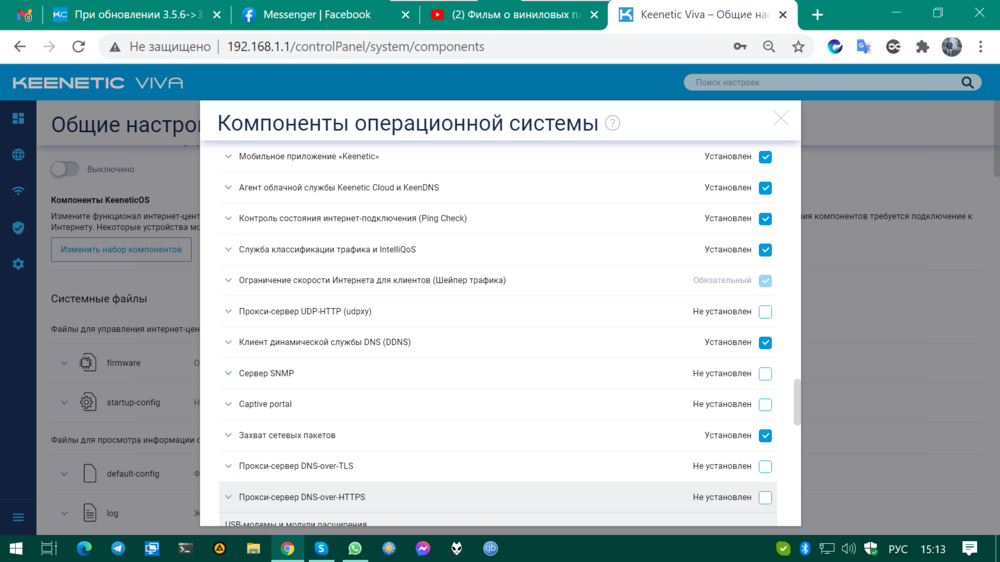Image resolution: width=1000 pixels, height=562 pixels.
Task: Open the network security shield icon
Action: click(x=18, y=228)
